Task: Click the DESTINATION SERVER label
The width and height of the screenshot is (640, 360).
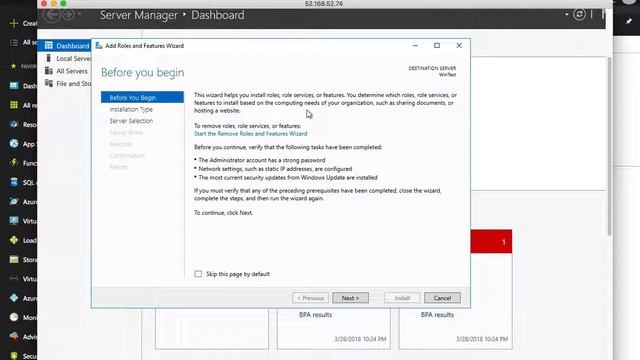Action: [x=432, y=68]
